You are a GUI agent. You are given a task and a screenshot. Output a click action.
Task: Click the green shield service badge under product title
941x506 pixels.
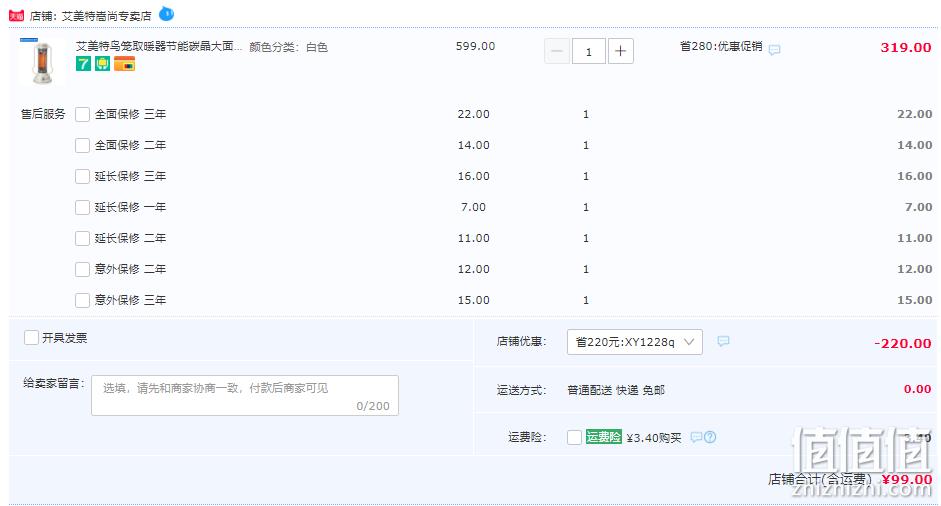click(103, 64)
